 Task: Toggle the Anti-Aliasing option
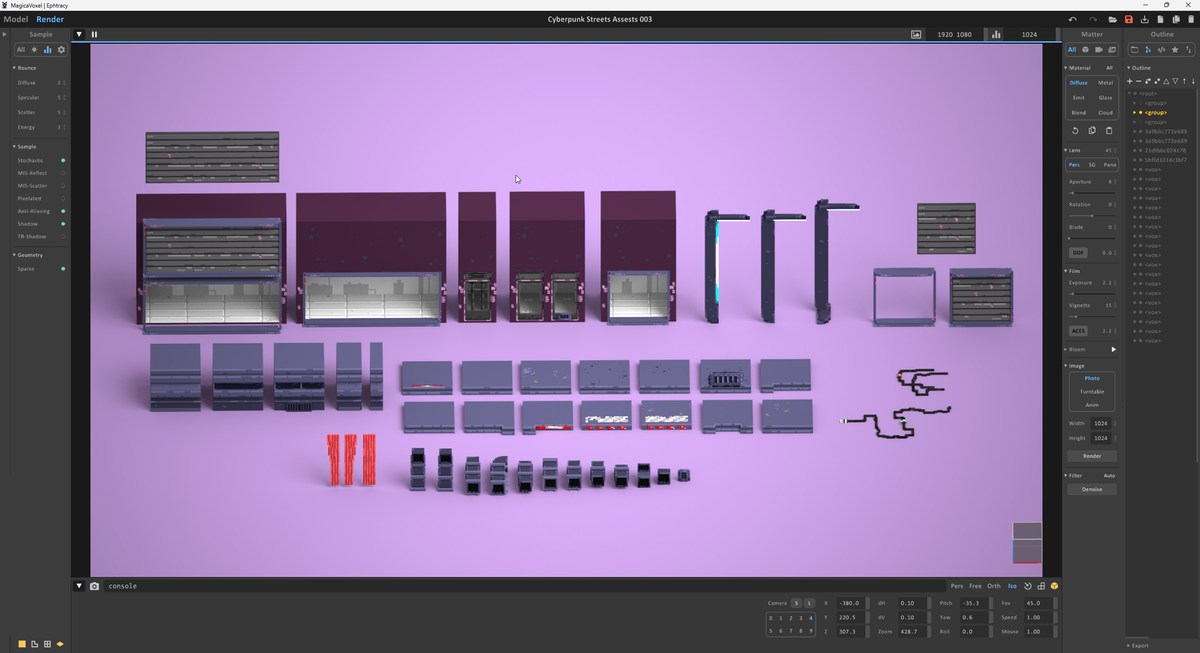(x=63, y=211)
